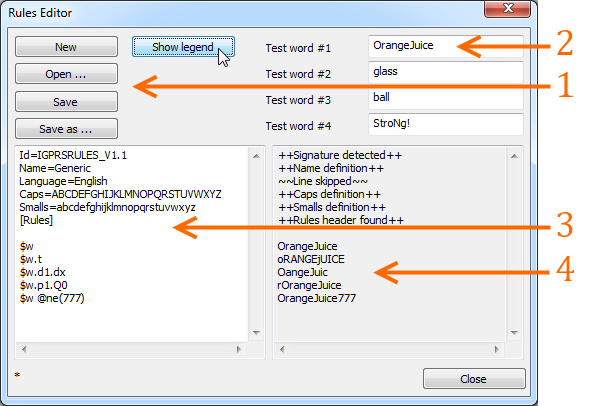Image resolution: width=590 pixels, height=406 pixels.
Task: Select output result oRANGEjUICE
Action: coord(311,259)
